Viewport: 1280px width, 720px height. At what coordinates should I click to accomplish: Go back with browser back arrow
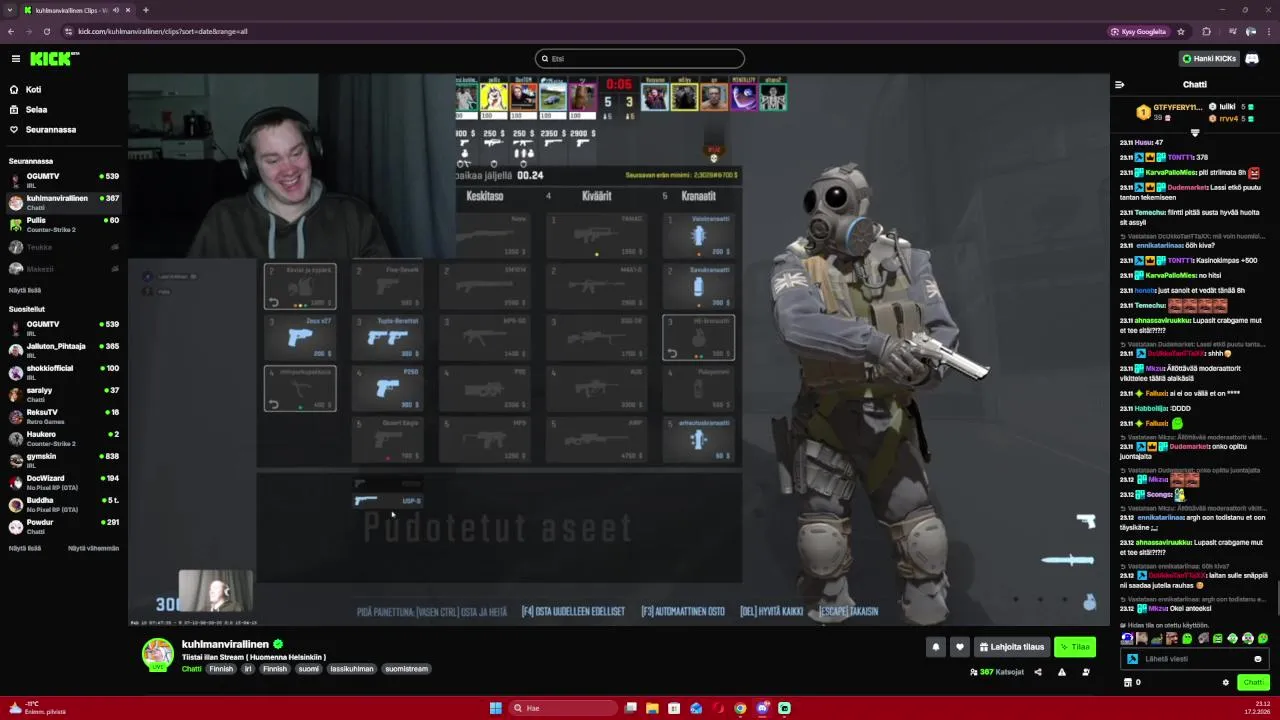[11, 31]
